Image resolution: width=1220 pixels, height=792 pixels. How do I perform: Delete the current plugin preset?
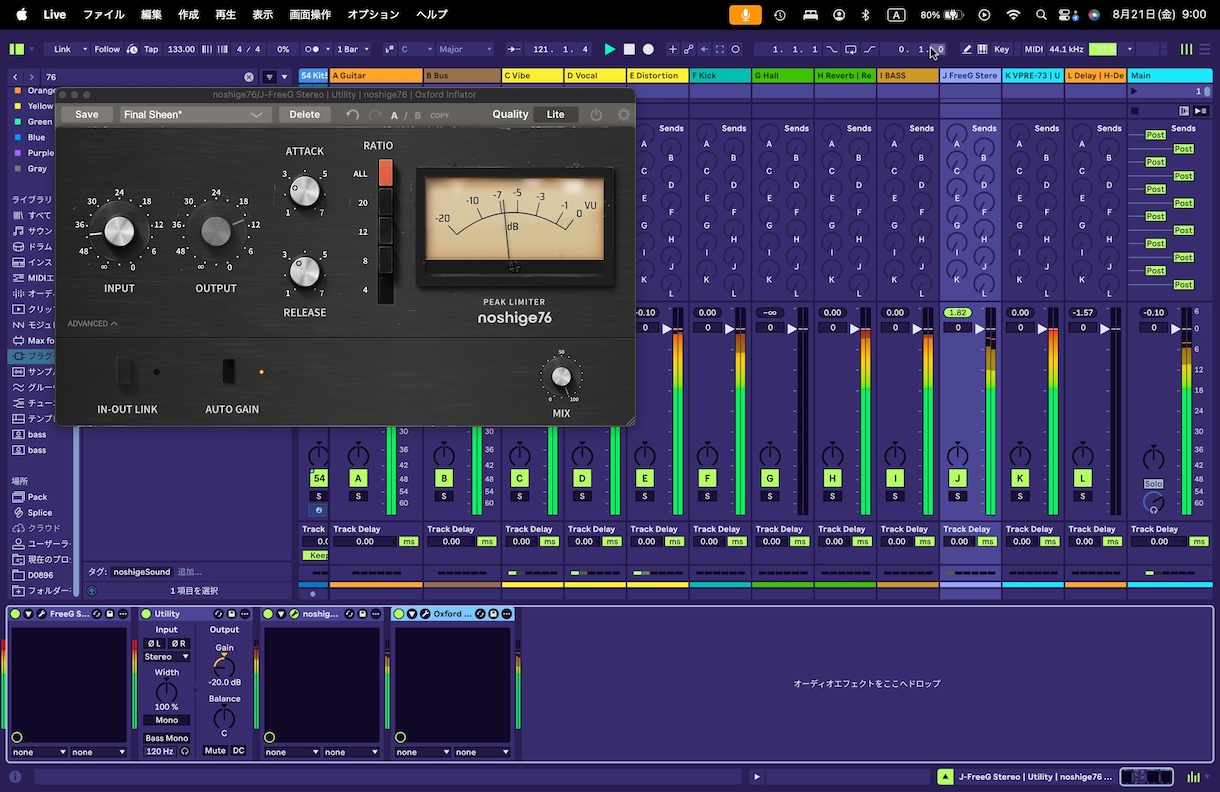click(x=304, y=114)
